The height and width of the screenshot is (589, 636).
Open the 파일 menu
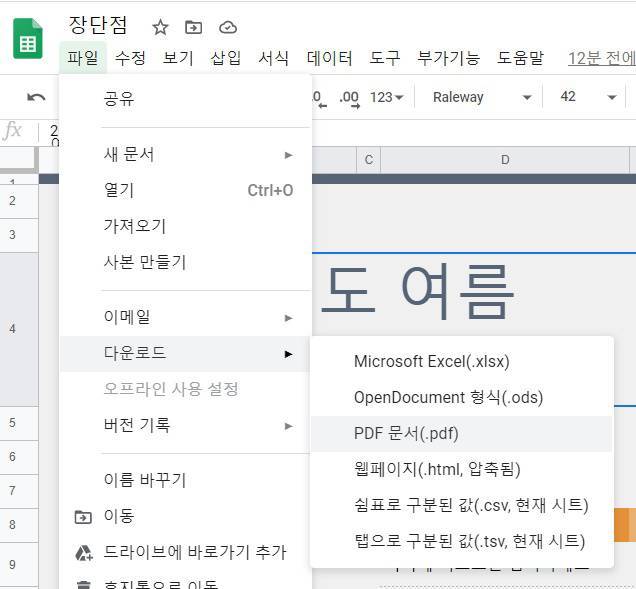(83, 58)
